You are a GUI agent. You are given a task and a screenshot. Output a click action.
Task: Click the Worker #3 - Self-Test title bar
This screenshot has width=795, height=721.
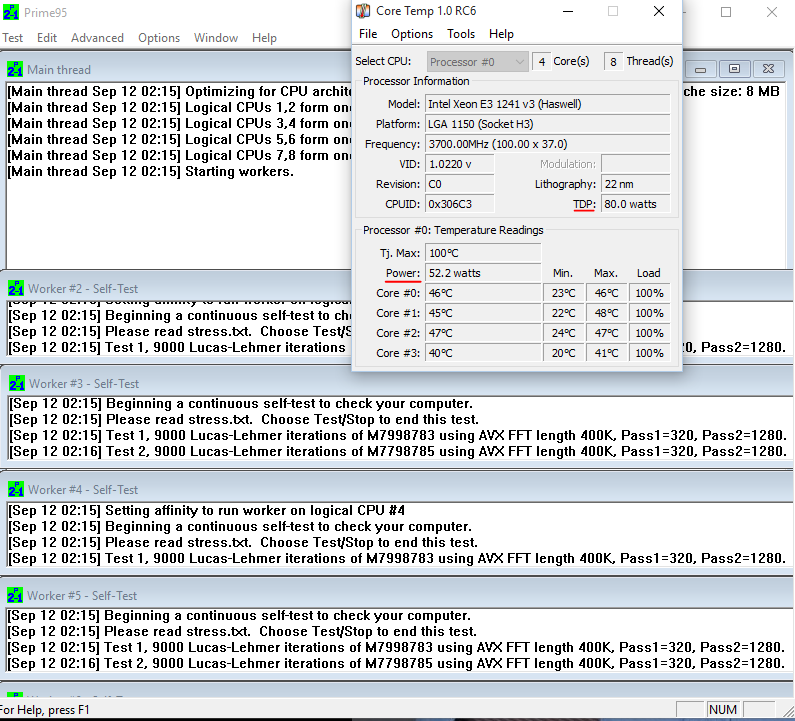(x=398, y=384)
